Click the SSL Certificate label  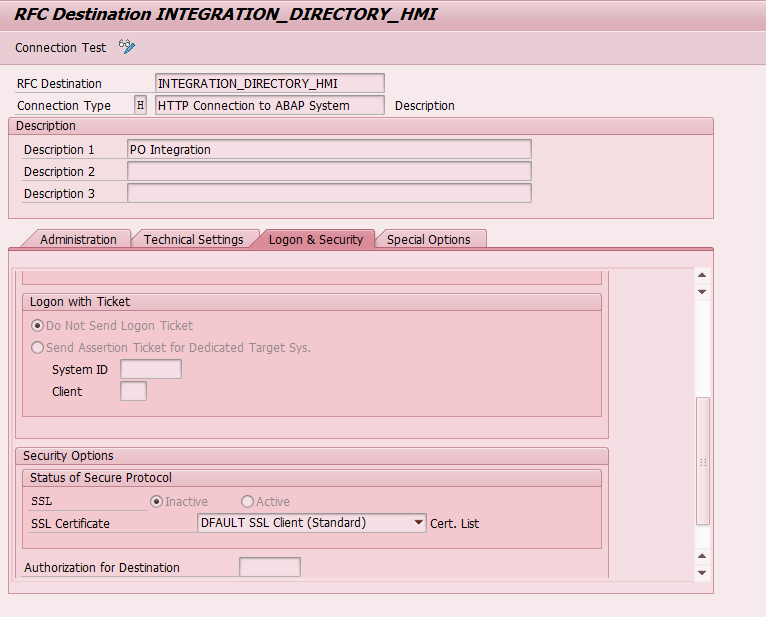coord(70,524)
